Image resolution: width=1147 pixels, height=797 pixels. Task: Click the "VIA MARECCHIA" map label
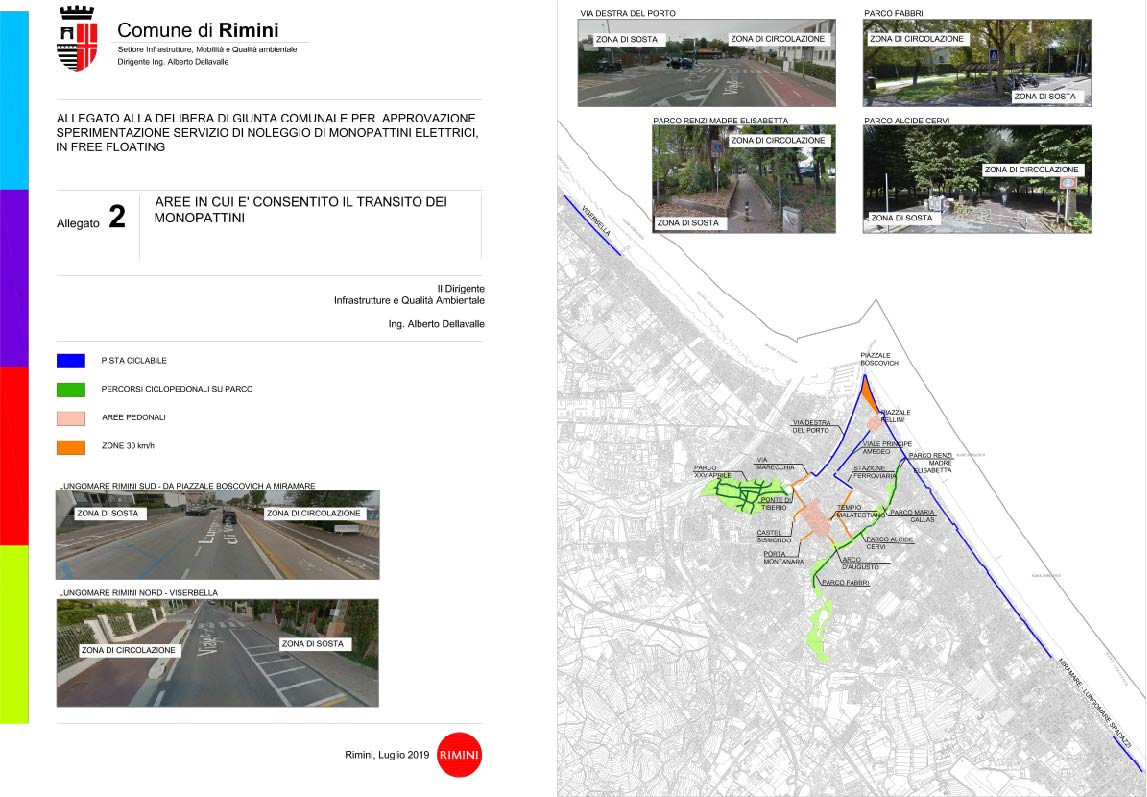point(775,464)
